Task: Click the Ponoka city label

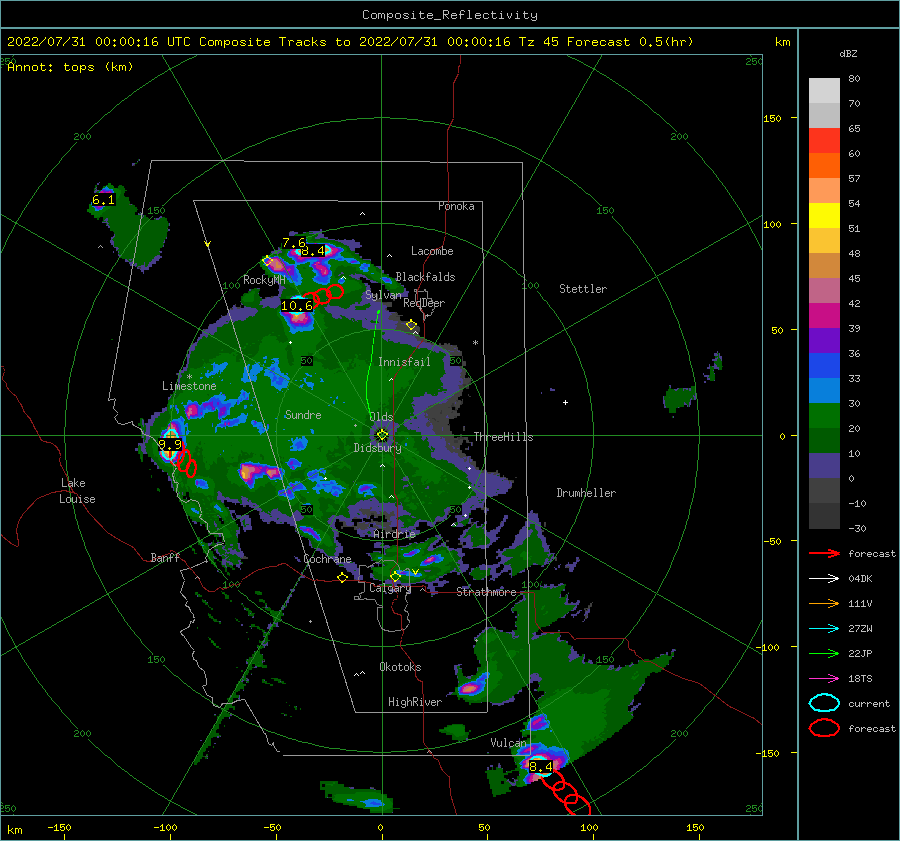Action: coord(456,206)
